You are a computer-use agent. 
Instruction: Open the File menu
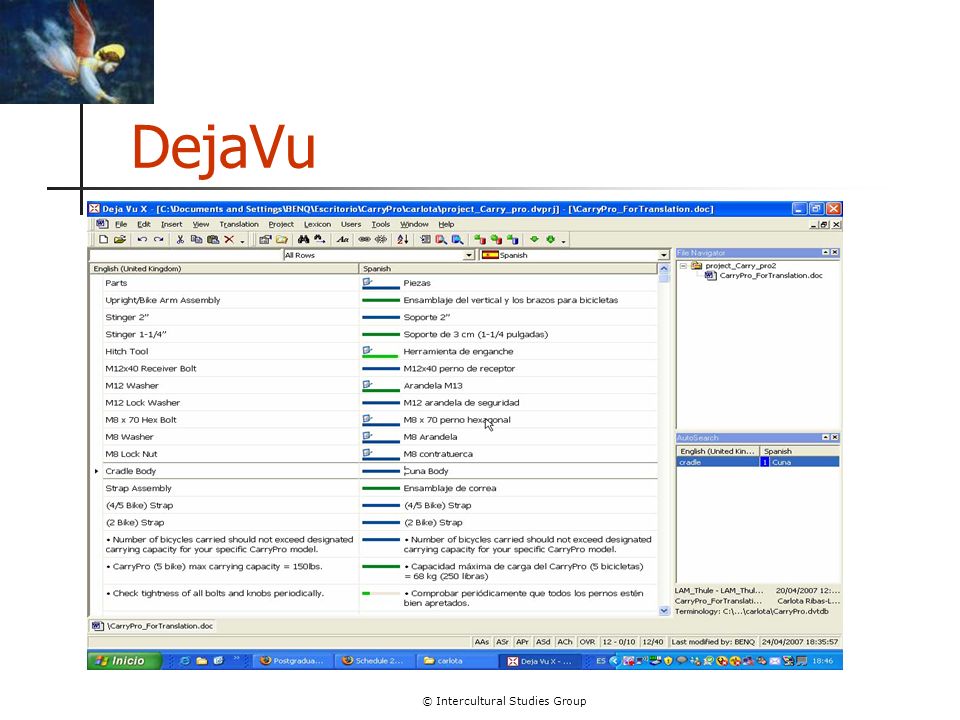point(121,224)
